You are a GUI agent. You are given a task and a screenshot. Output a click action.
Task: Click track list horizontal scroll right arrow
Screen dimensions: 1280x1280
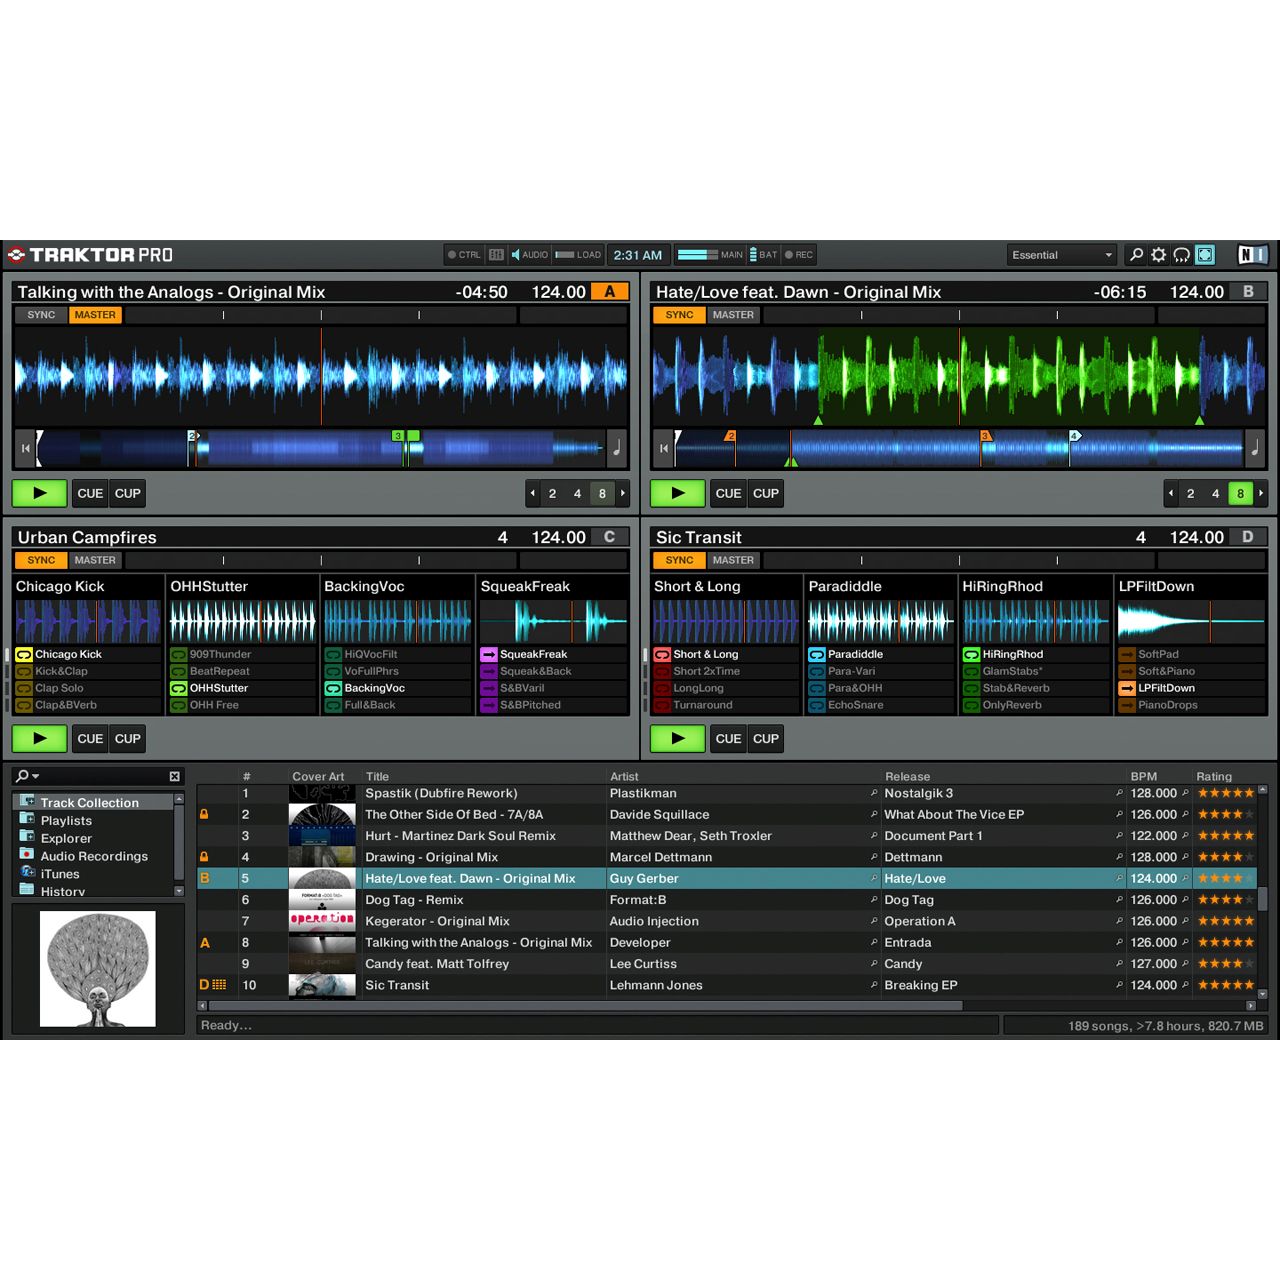1250,1006
